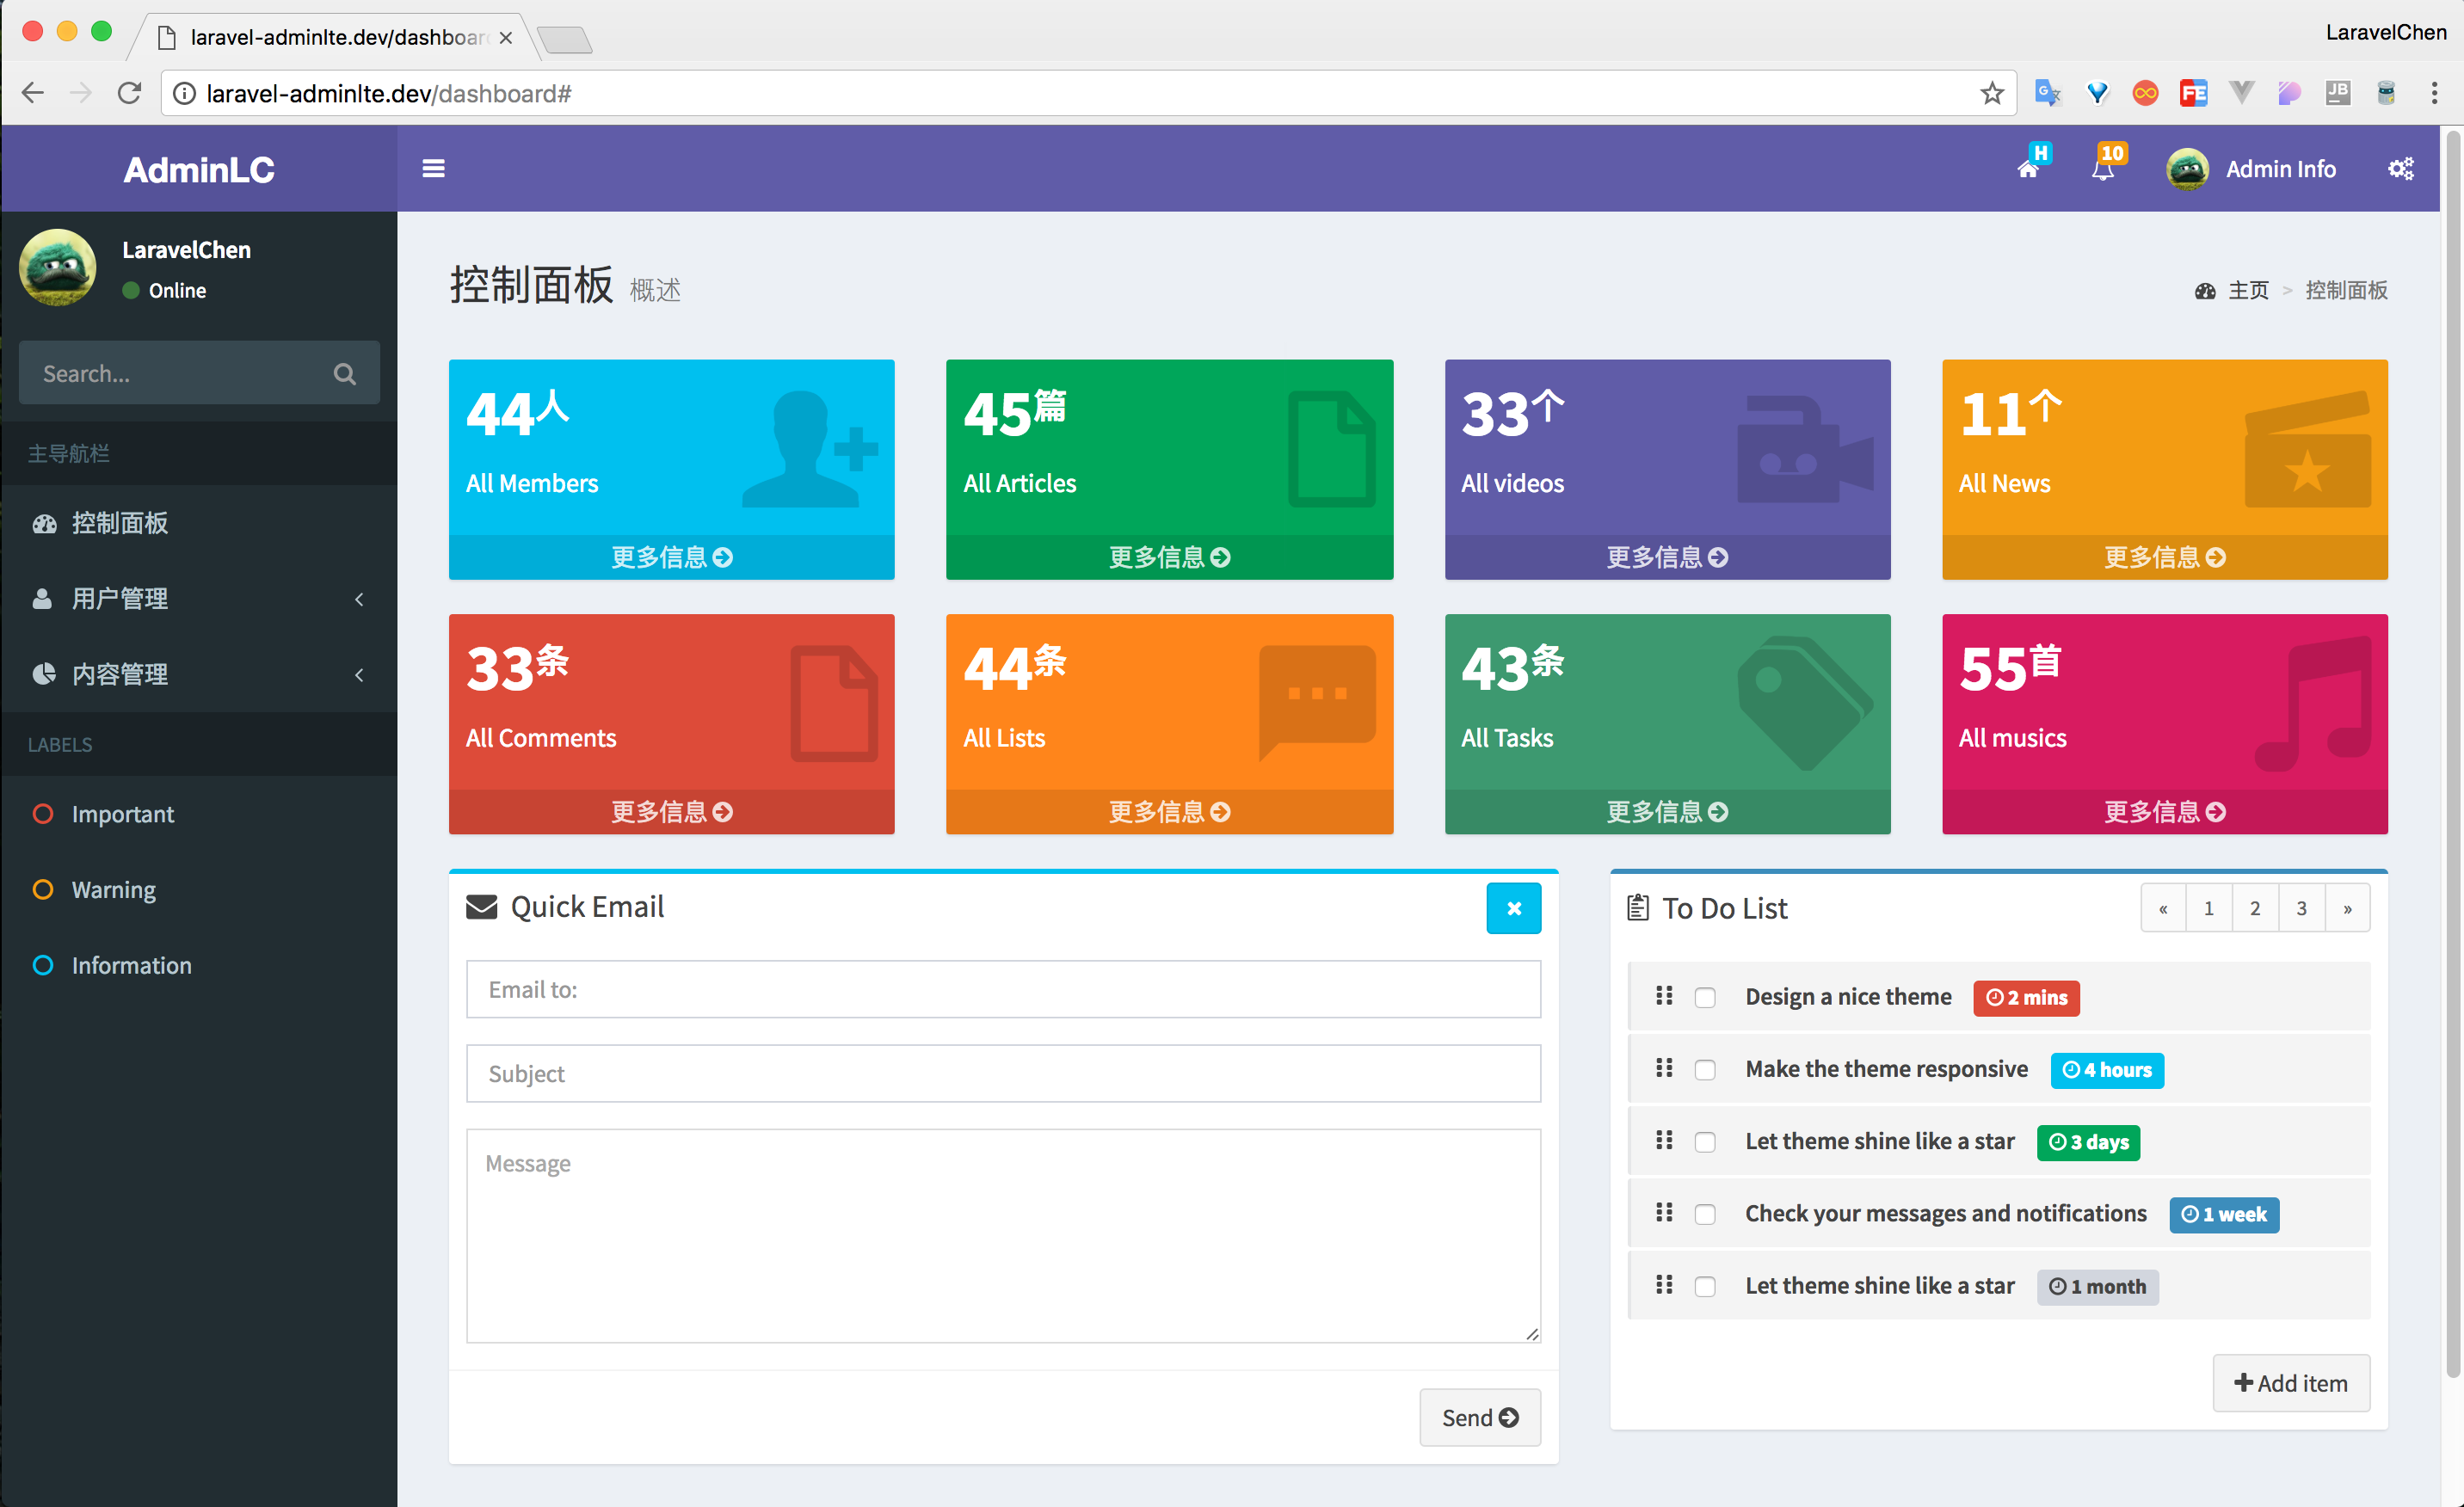The image size is (2464, 1507).
Task: Click the sidebar search magnifier icon
Action: coord(345,374)
